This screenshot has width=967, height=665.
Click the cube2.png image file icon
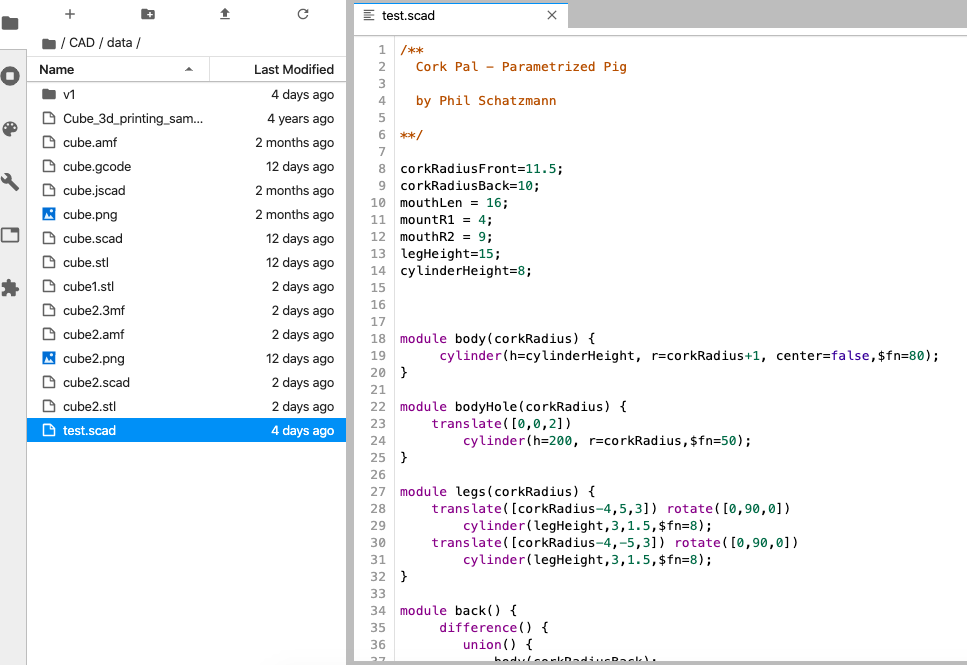pyautogui.click(x=49, y=358)
